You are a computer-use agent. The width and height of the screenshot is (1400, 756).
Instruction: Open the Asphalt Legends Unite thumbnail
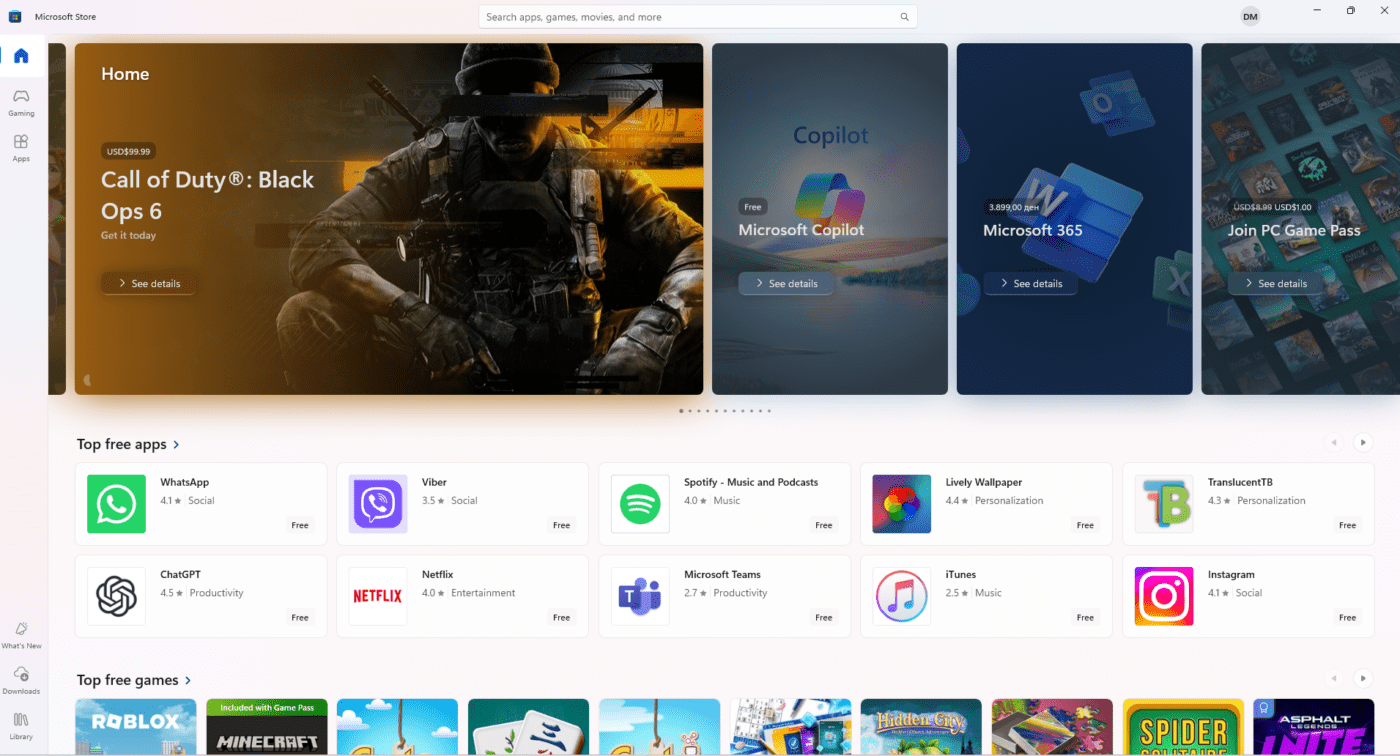[1314, 727]
